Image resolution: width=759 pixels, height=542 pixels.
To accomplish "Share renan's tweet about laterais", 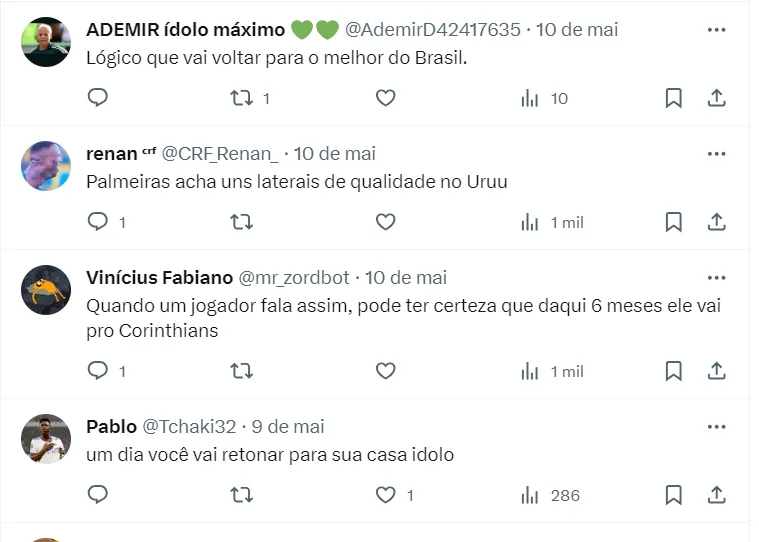I will pyautogui.click(x=716, y=222).
